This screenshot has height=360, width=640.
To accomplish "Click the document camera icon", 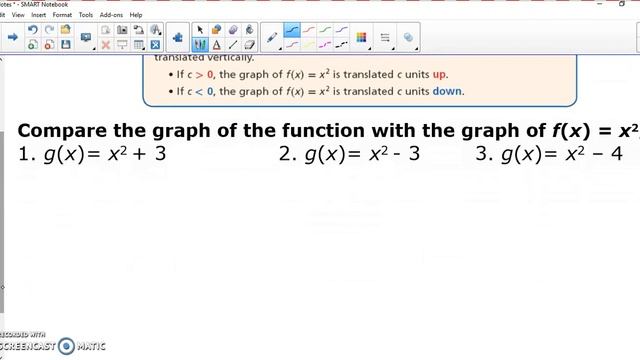I will (x=139, y=30).
